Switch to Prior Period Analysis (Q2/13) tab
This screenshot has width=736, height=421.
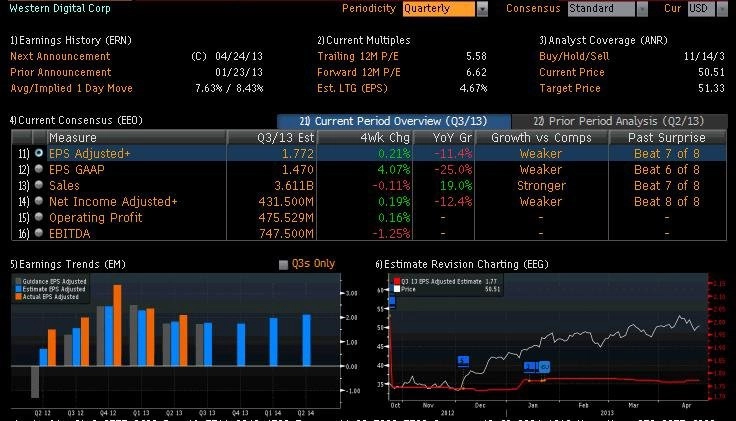click(619, 121)
